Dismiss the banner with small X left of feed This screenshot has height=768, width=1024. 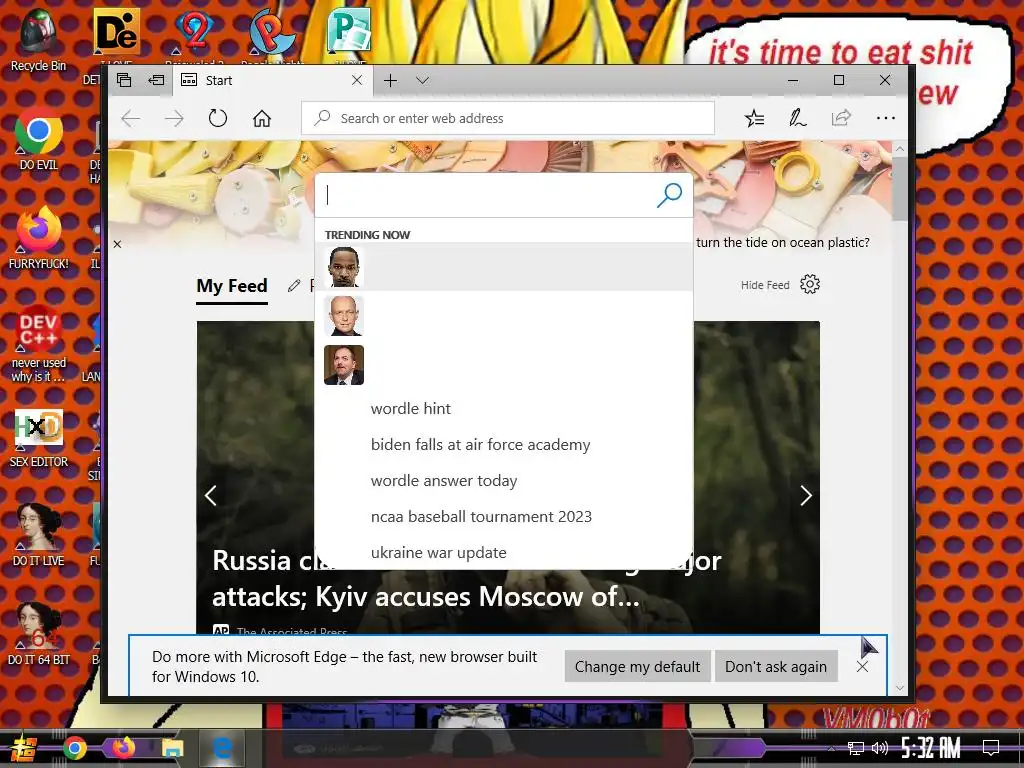(x=117, y=244)
